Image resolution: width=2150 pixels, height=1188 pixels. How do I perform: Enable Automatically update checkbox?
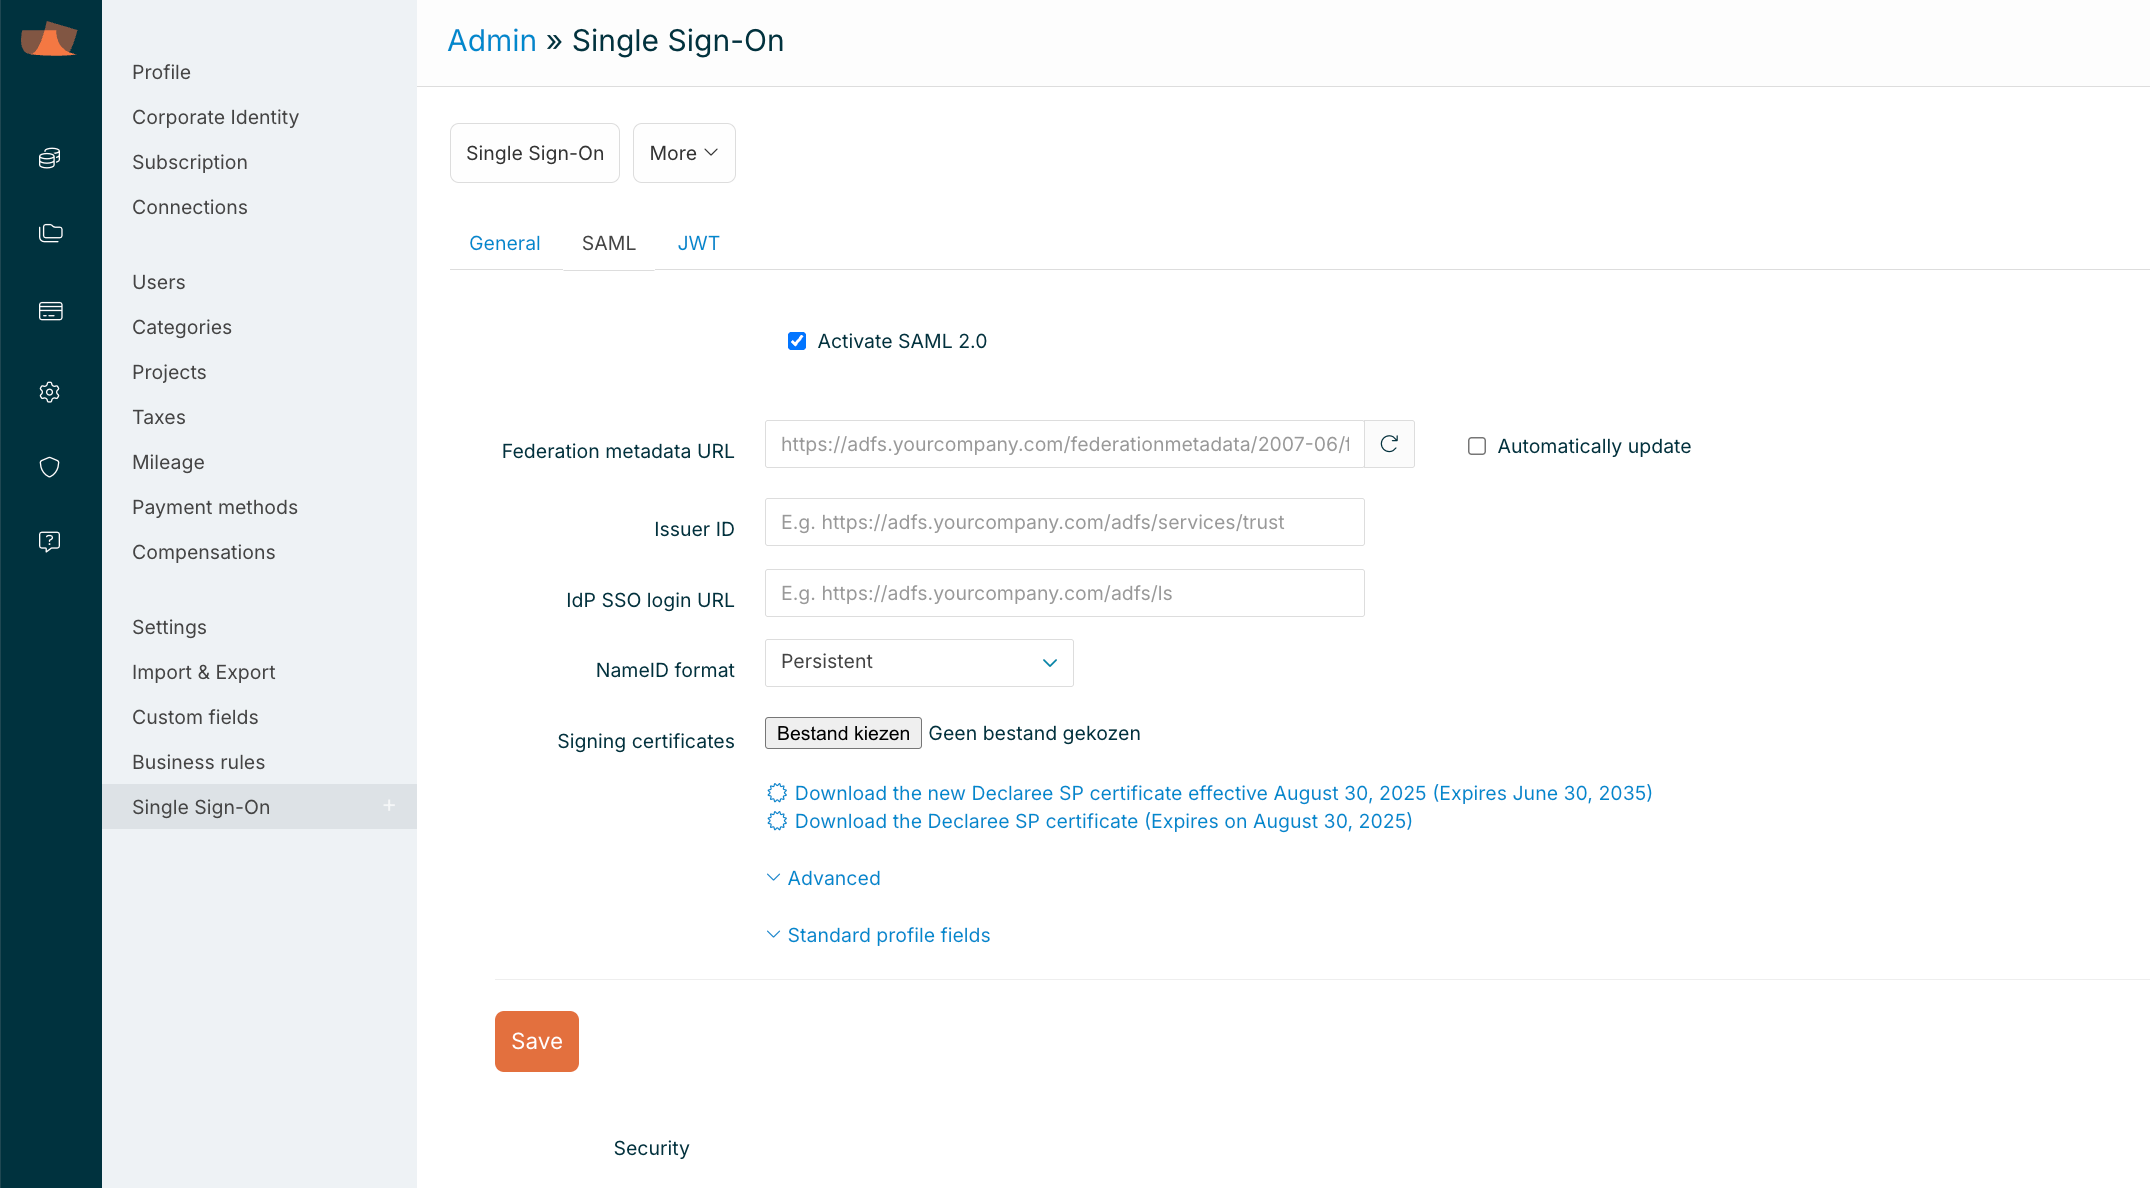click(1477, 446)
